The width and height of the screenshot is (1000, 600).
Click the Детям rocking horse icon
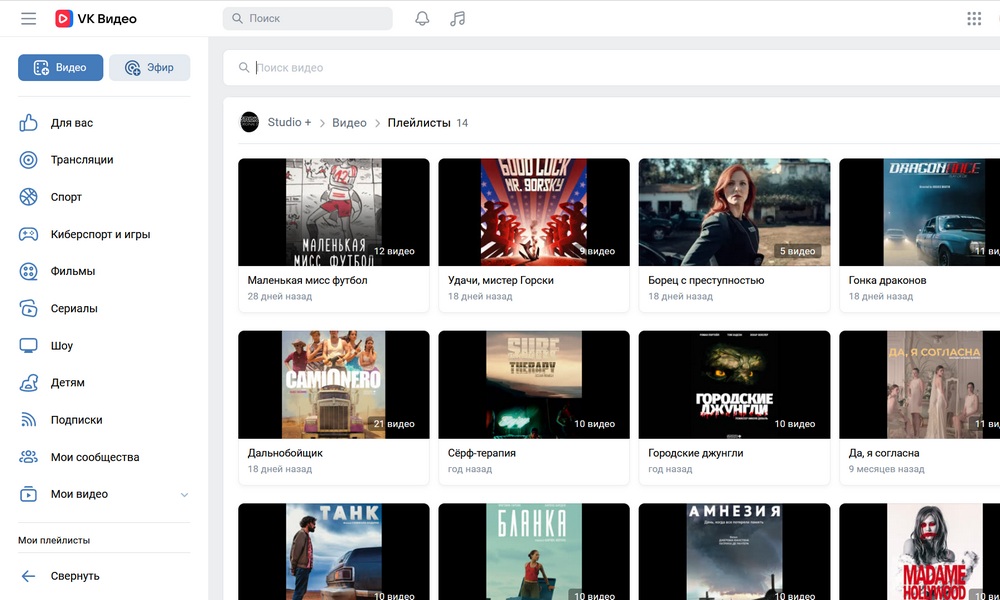(28, 383)
